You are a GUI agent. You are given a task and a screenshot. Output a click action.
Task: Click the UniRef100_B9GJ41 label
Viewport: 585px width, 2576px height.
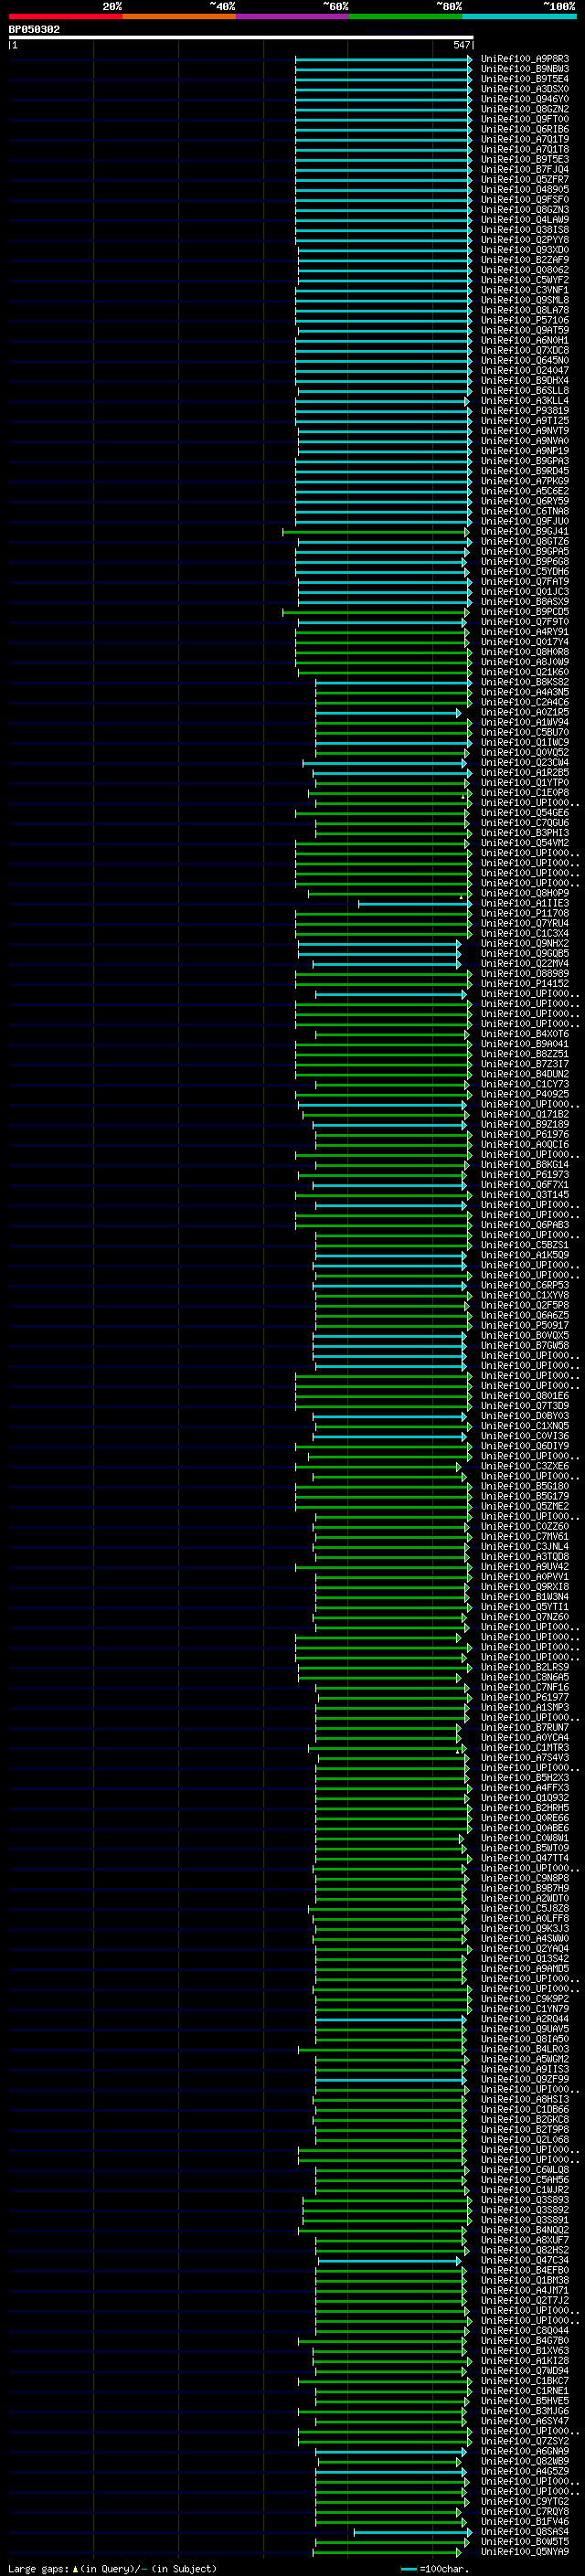coord(524,531)
